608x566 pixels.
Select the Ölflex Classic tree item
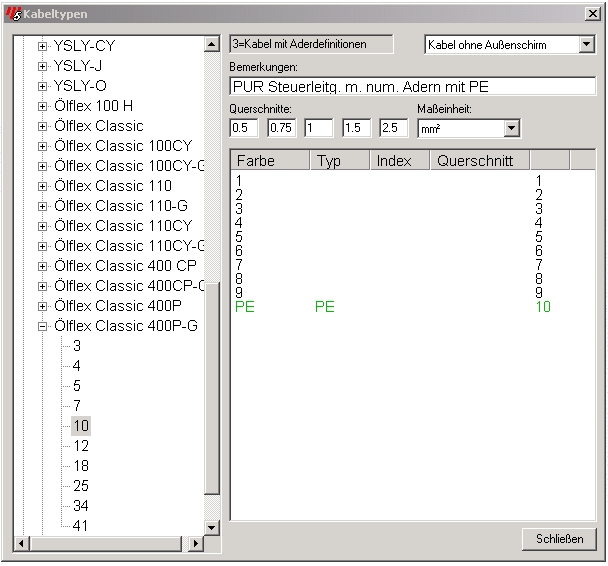pyautogui.click(x=99, y=126)
